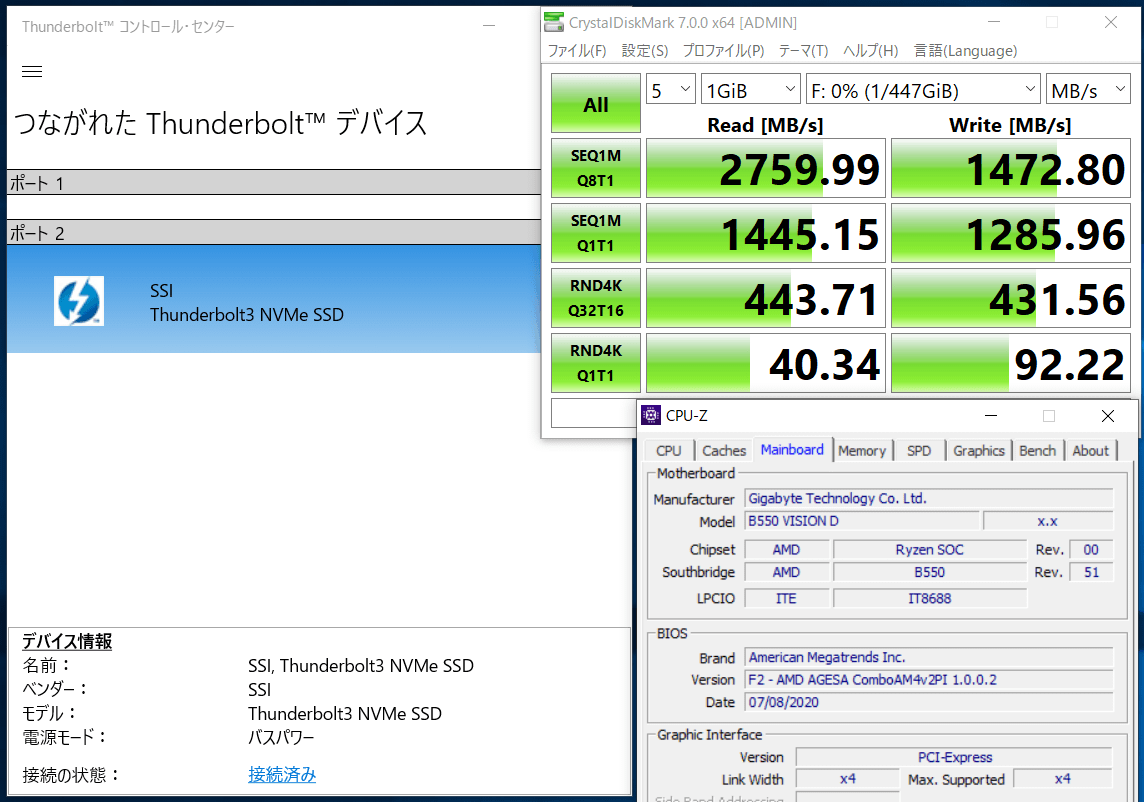This screenshot has width=1144, height=802.
Task: Start the SEQ1M Q8T1 test
Action: coord(596,168)
